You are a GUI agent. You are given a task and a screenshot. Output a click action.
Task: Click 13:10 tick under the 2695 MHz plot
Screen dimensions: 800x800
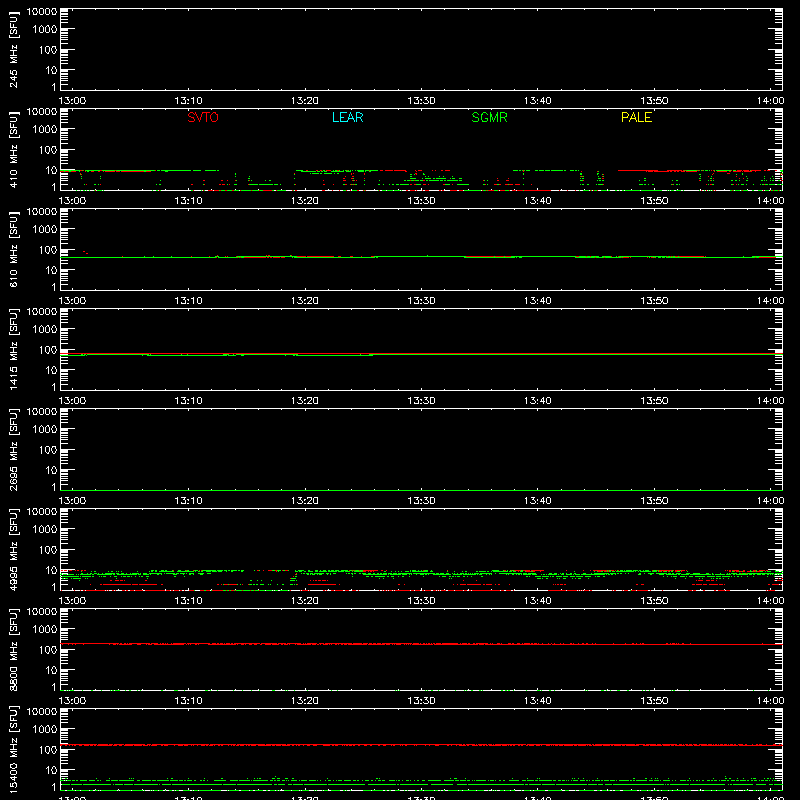(188, 501)
